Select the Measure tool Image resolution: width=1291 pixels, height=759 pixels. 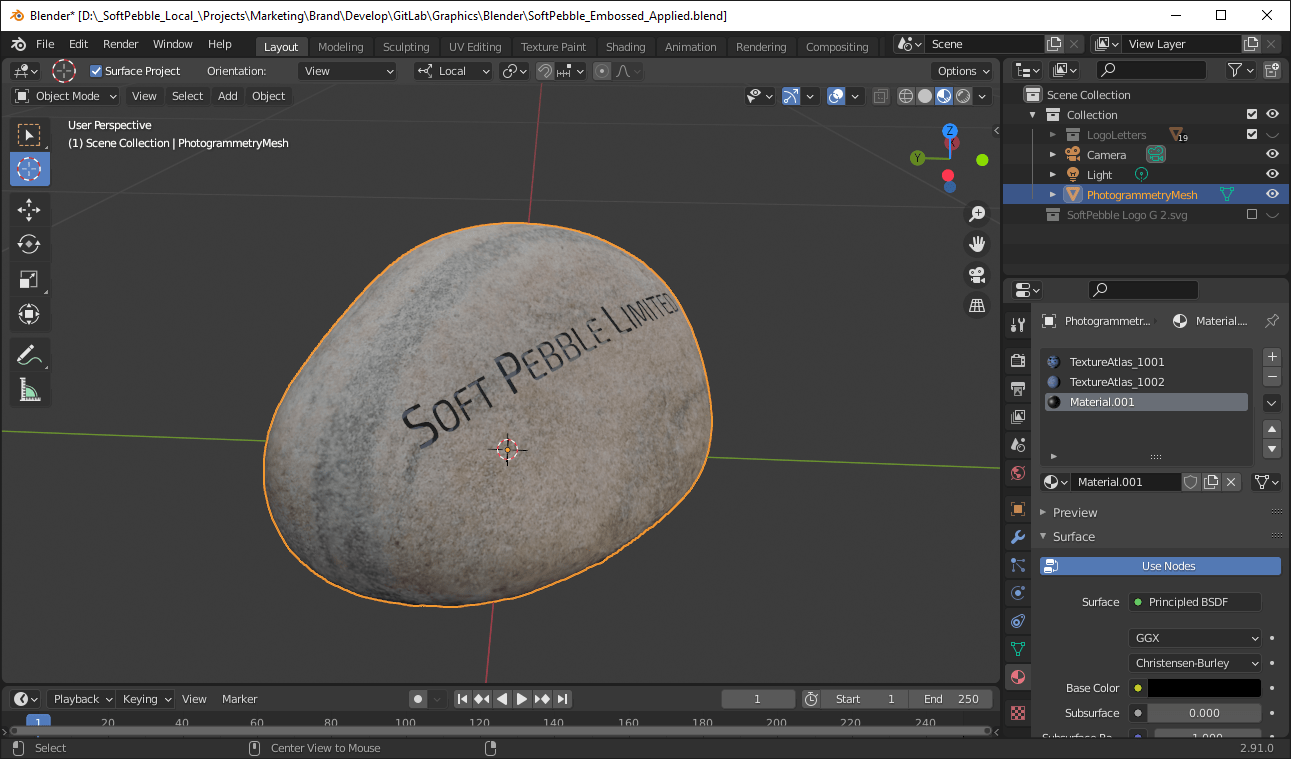(x=29, y=390)
